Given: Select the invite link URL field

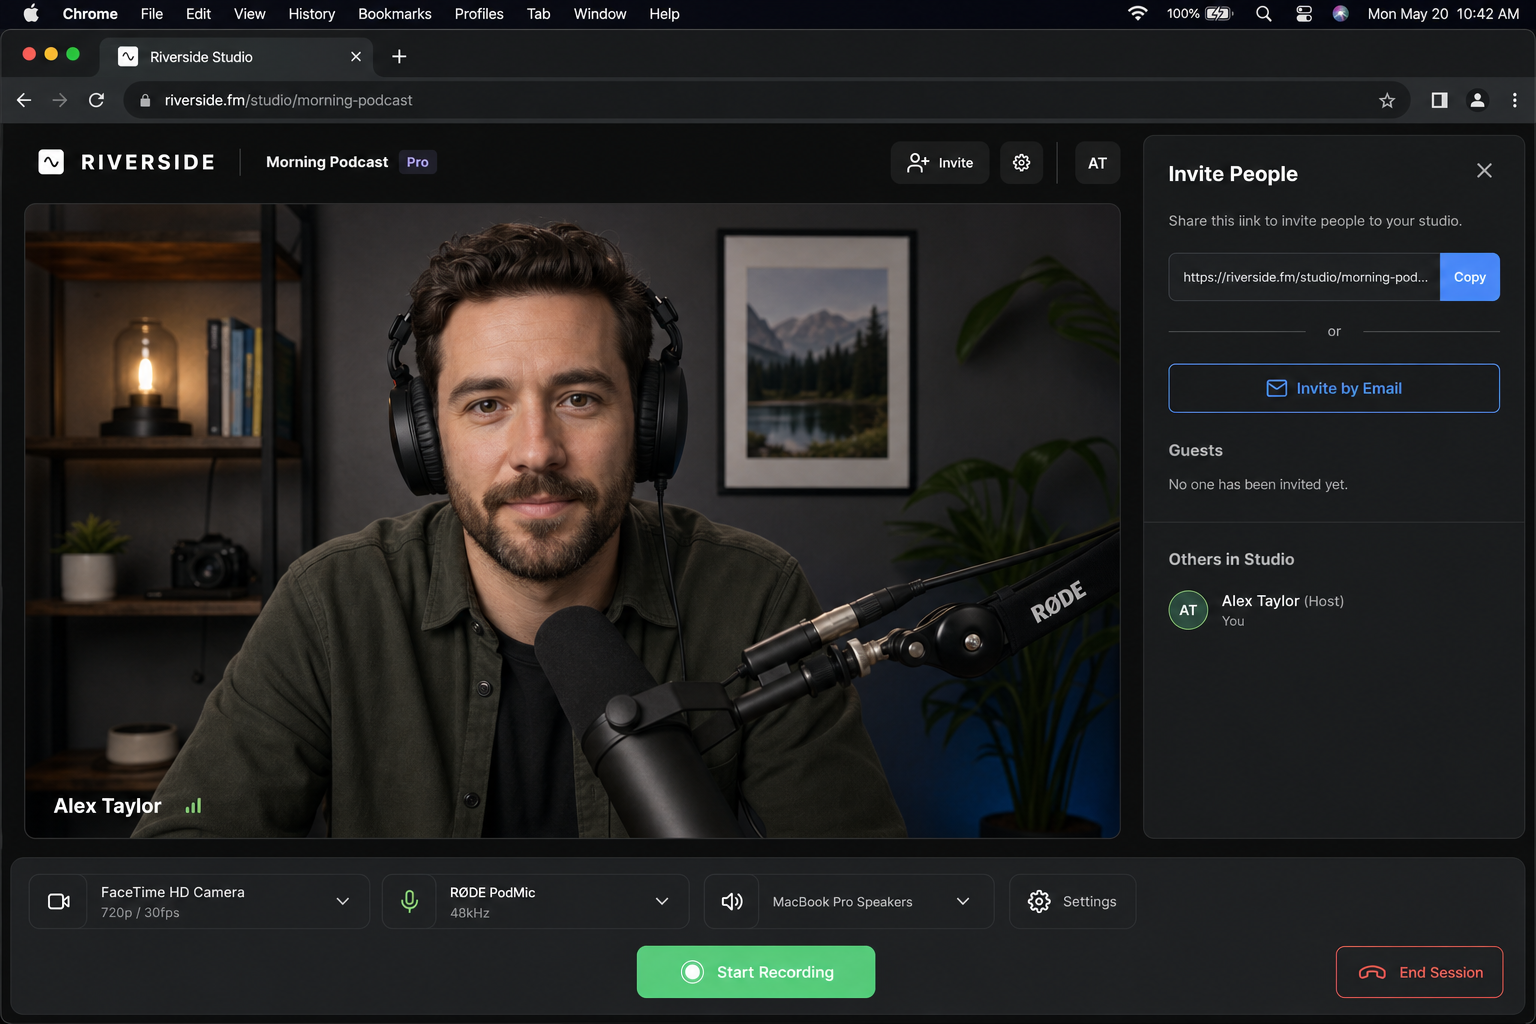Looking at the screenshot, I should tap(1304, 277).
